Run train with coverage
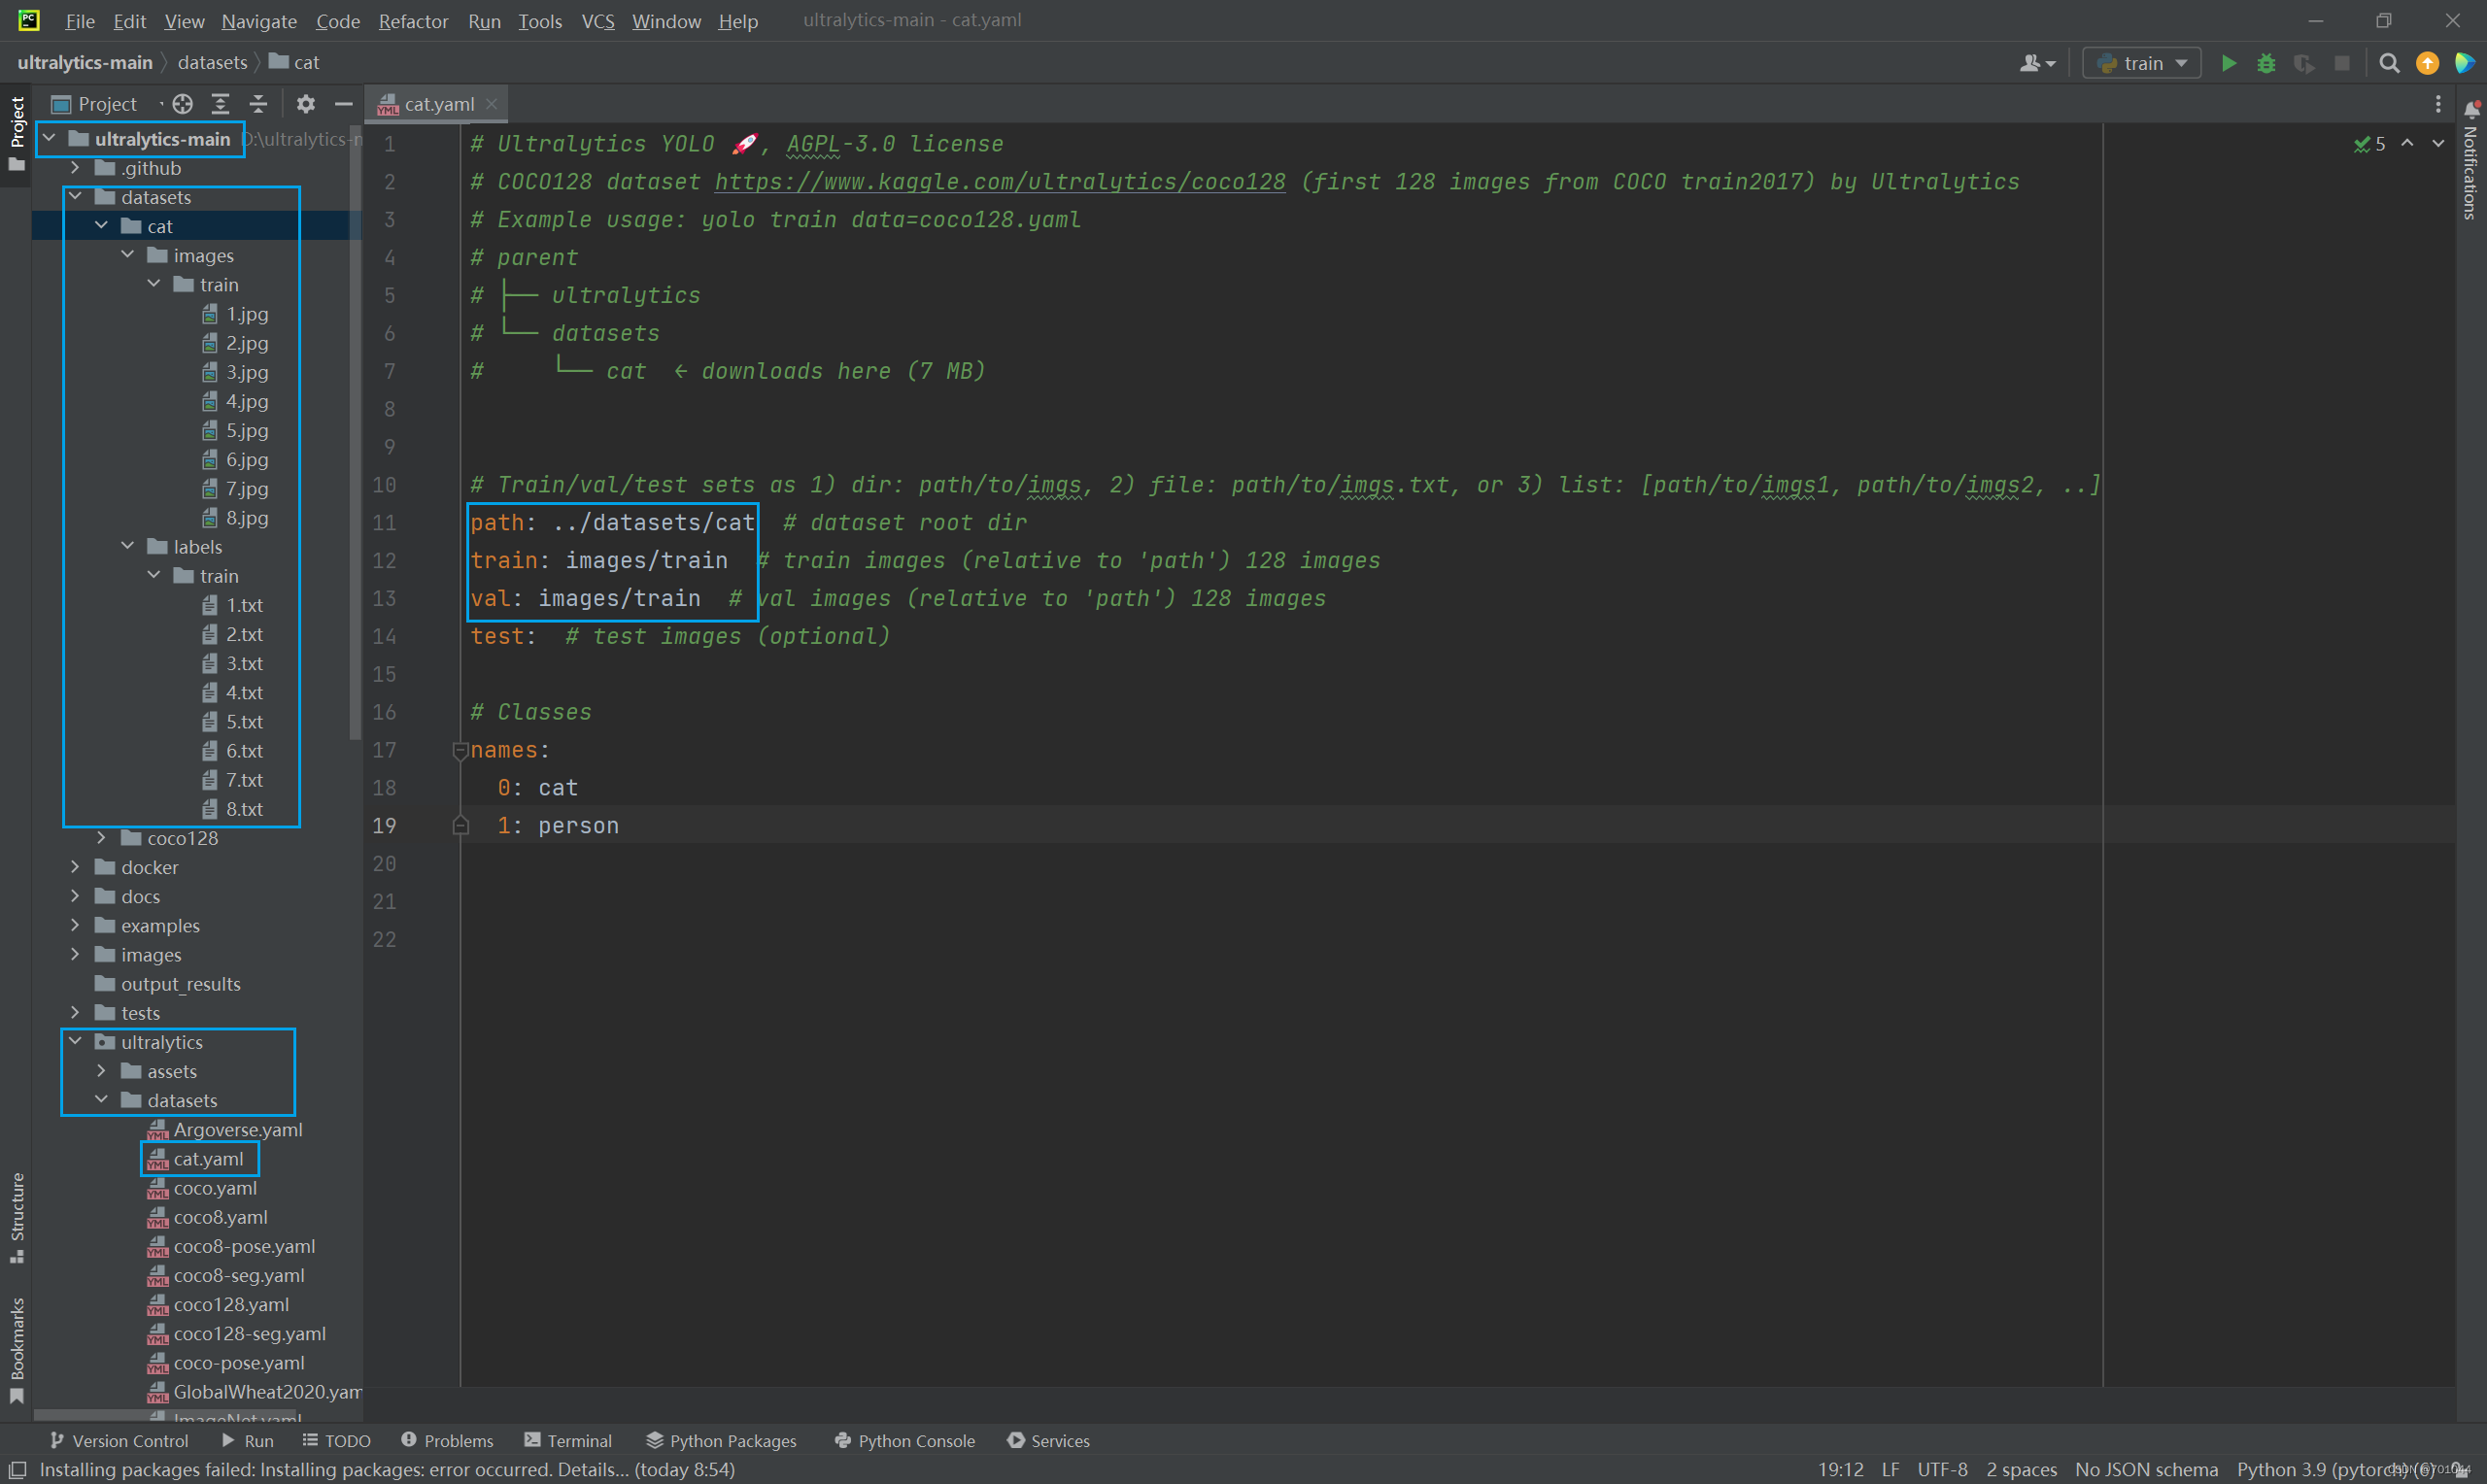This screenshot has width=2487, height=1484. [2304, 63]
